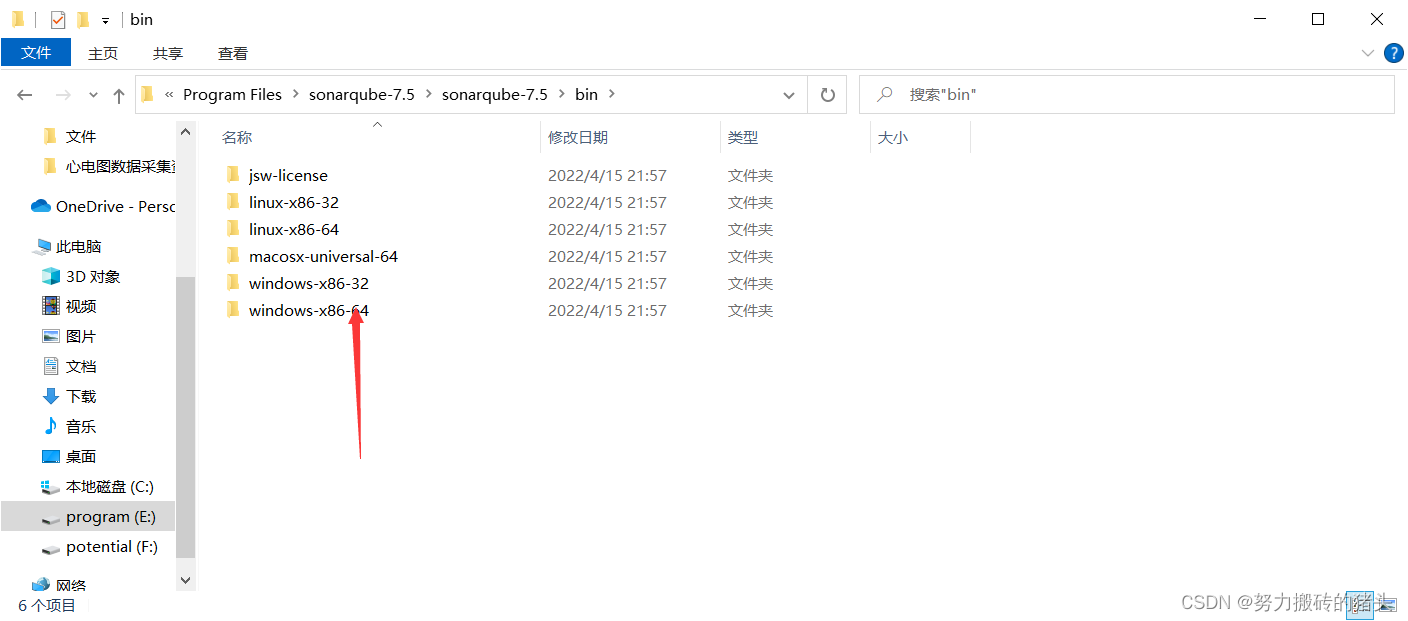Click the search "bin" input field

coord(1127,94)
